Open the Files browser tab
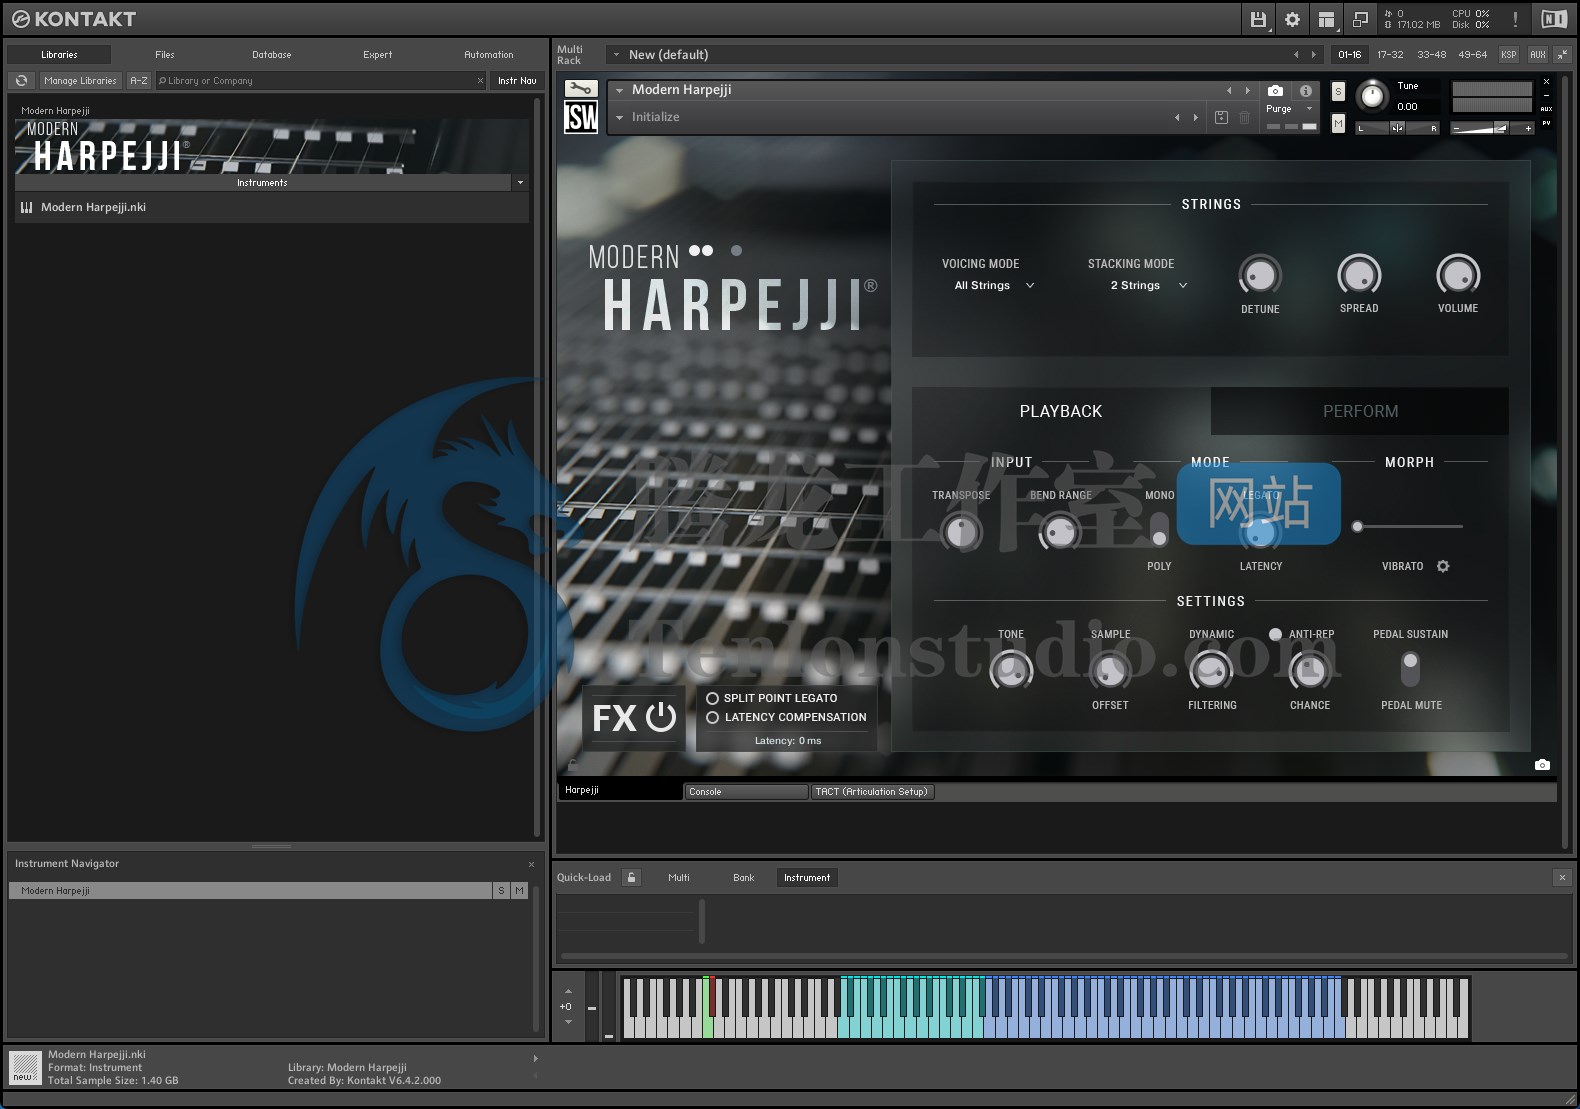Viewport: 1580px width, 1109px height. (165, 55)
